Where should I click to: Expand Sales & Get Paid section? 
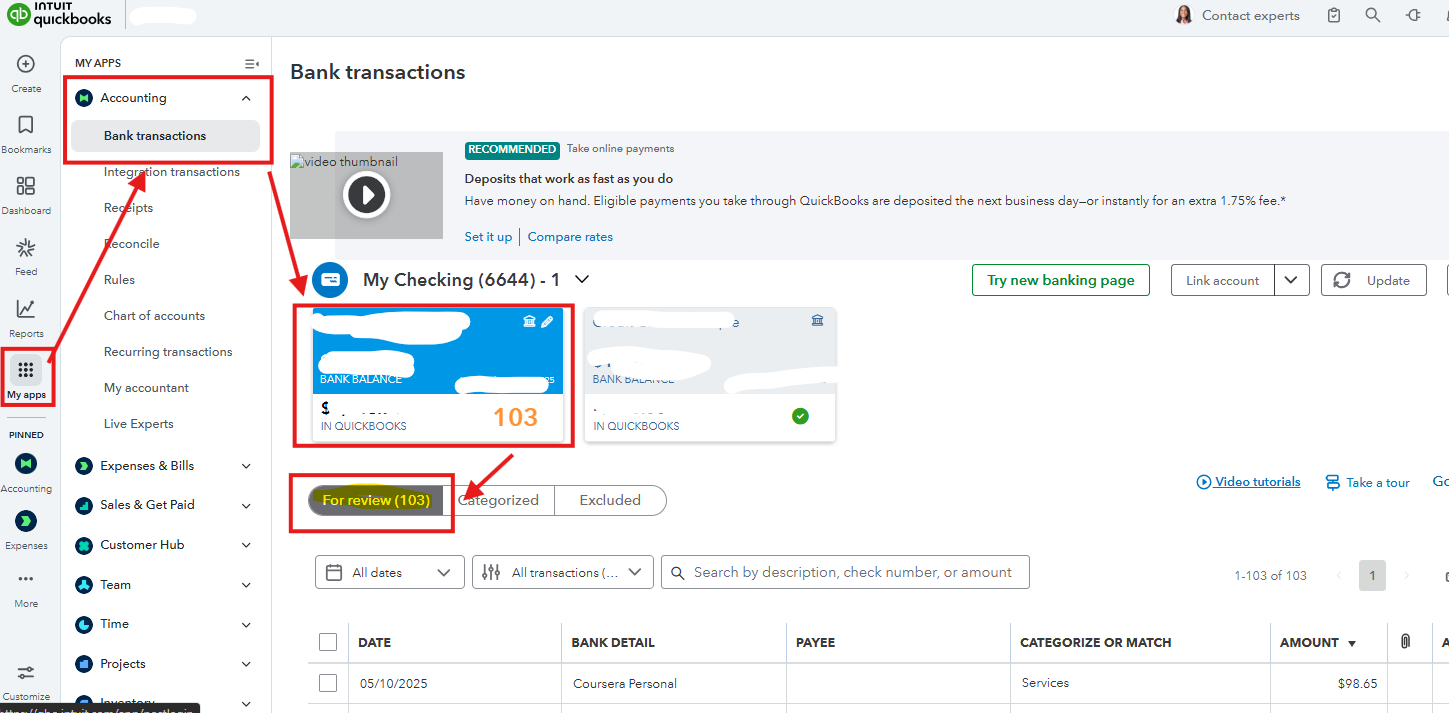click(x=246, y=506)
